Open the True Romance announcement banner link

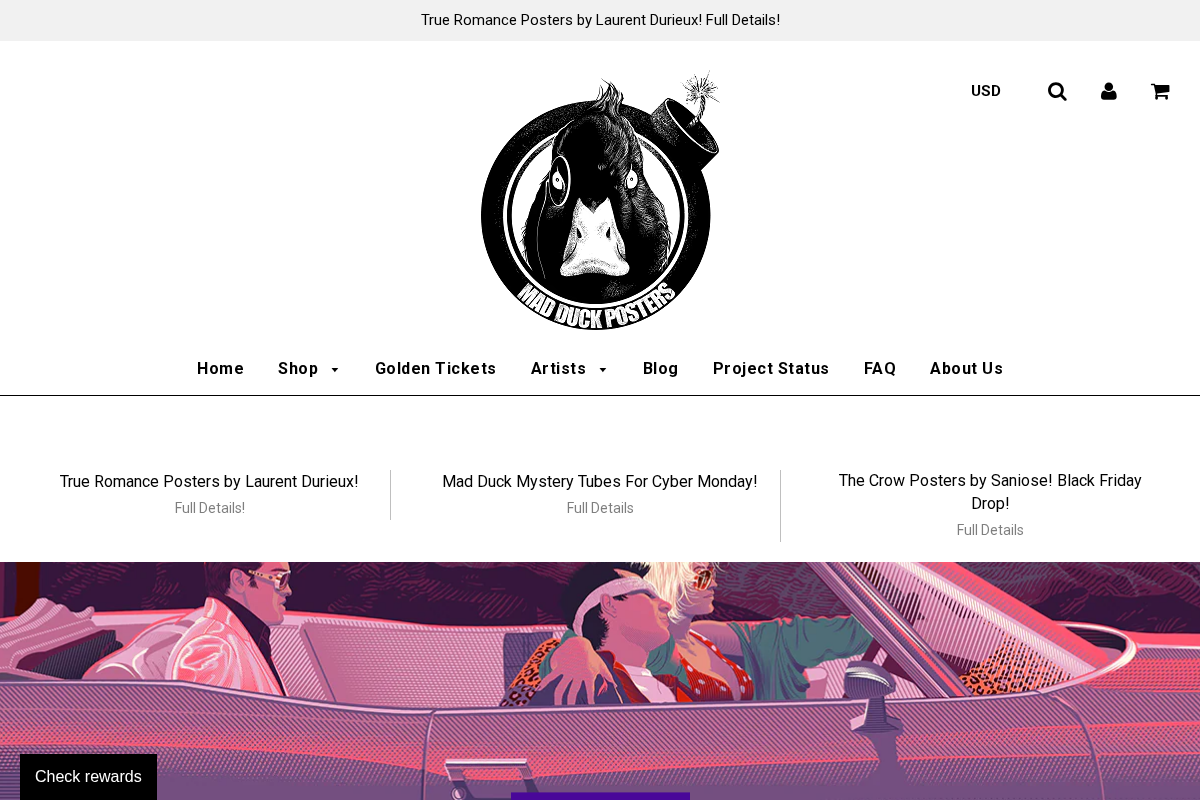[x=600, y=20]
